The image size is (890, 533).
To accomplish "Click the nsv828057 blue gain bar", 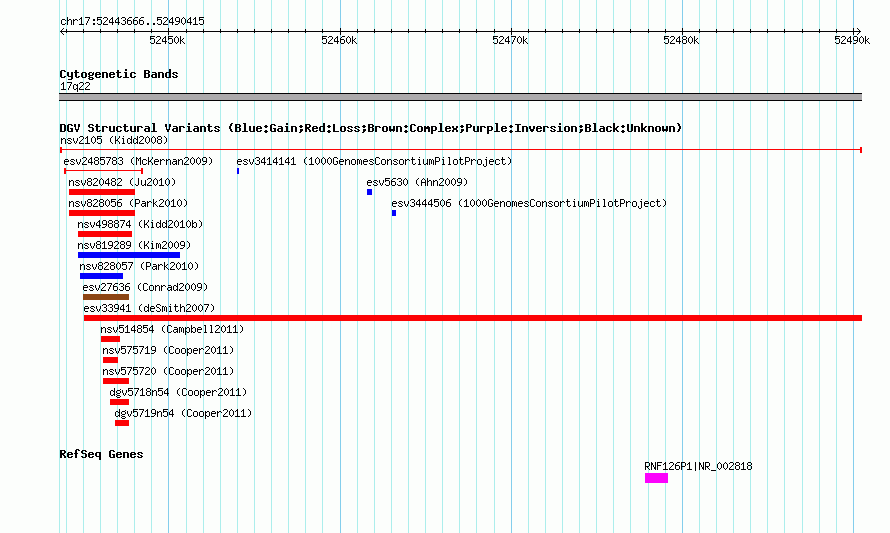I will (102, 276).
